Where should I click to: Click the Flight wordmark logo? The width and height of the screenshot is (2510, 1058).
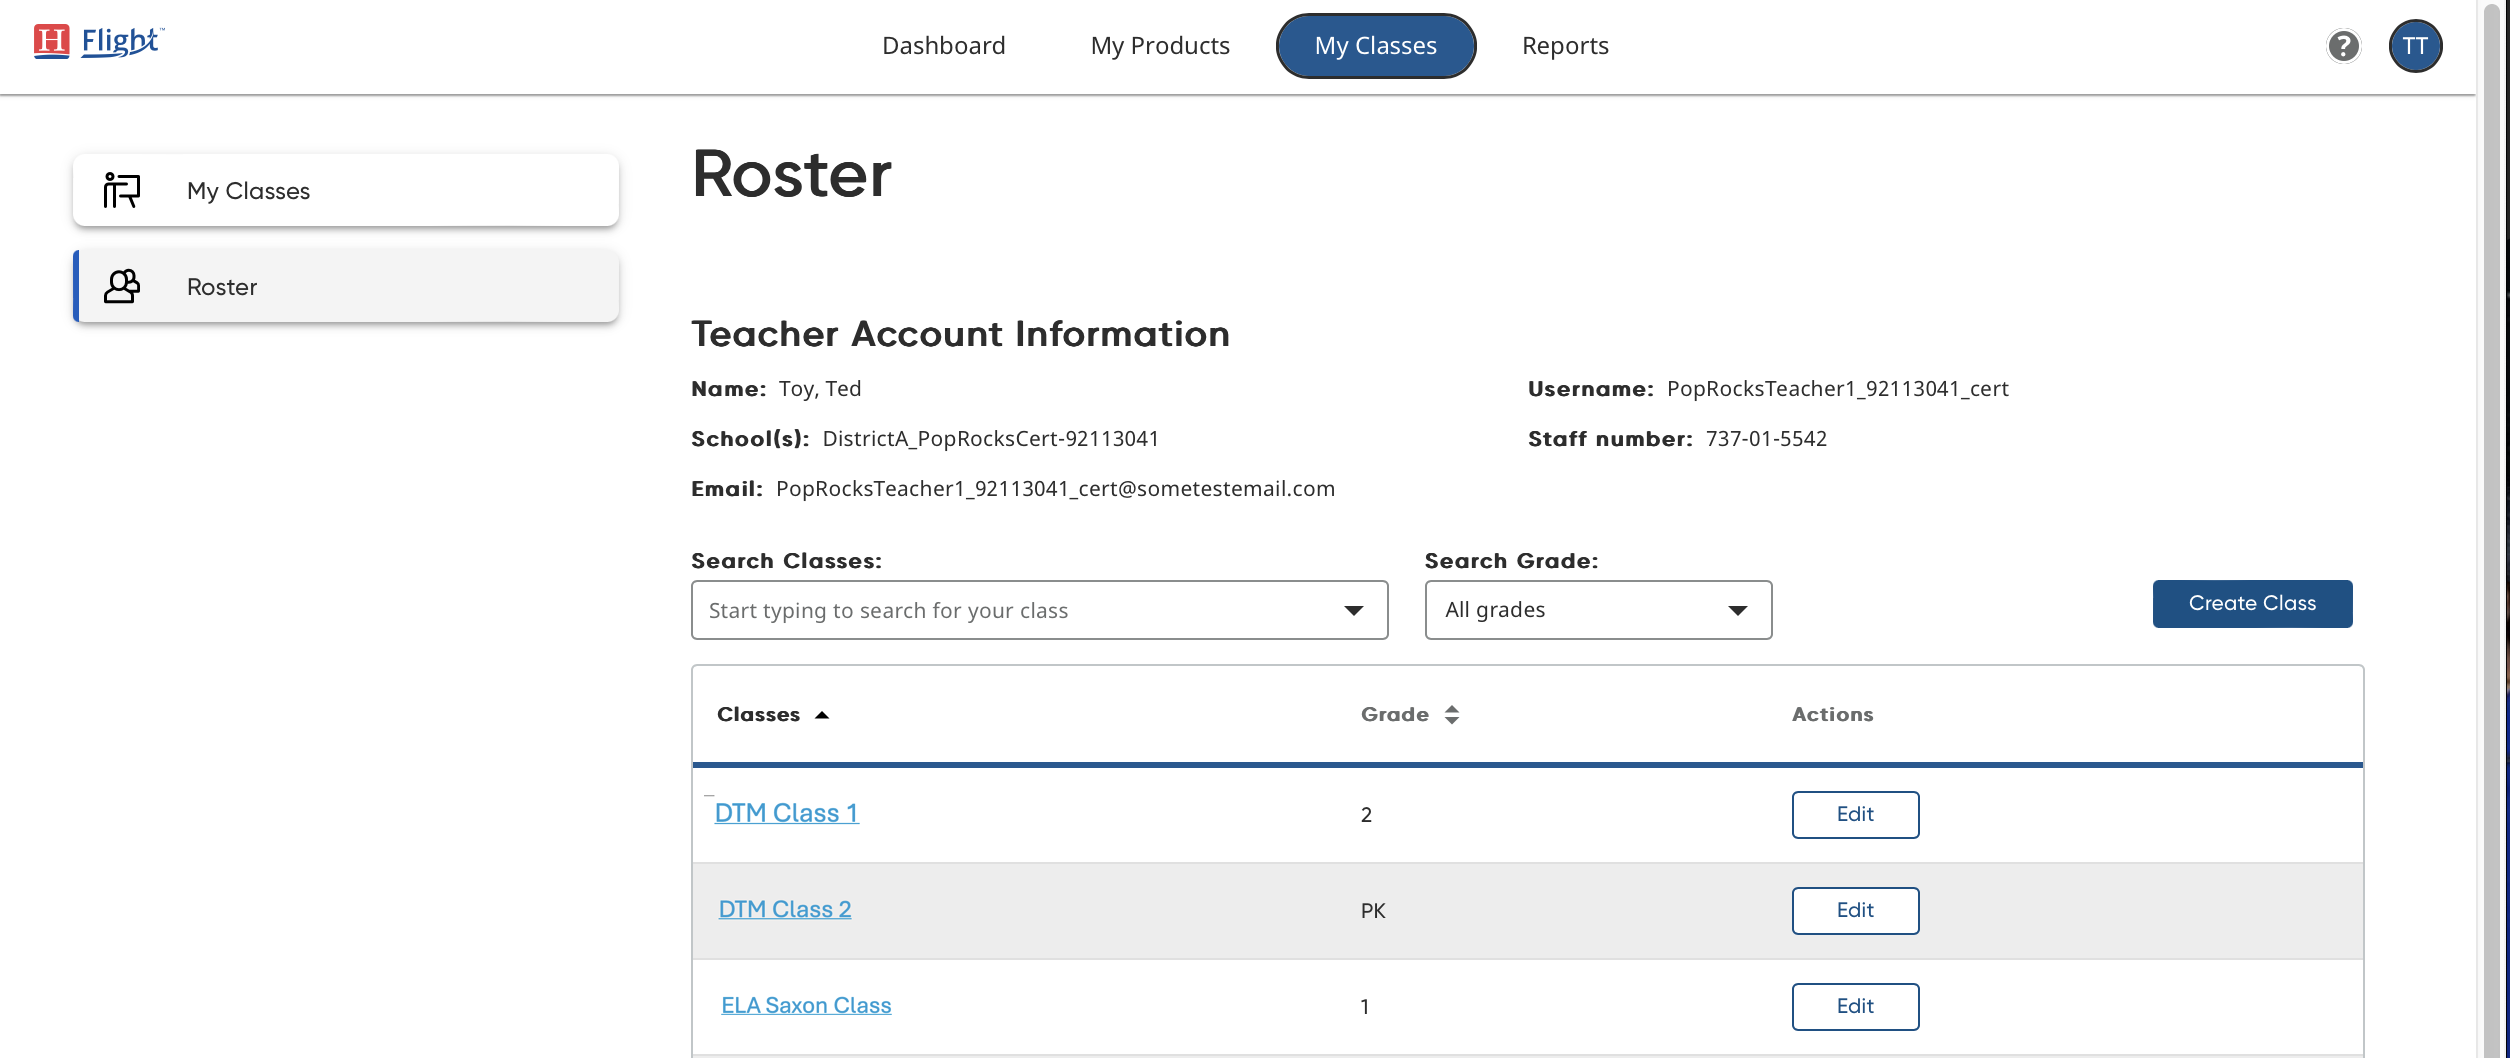click(x=122, y=42)
